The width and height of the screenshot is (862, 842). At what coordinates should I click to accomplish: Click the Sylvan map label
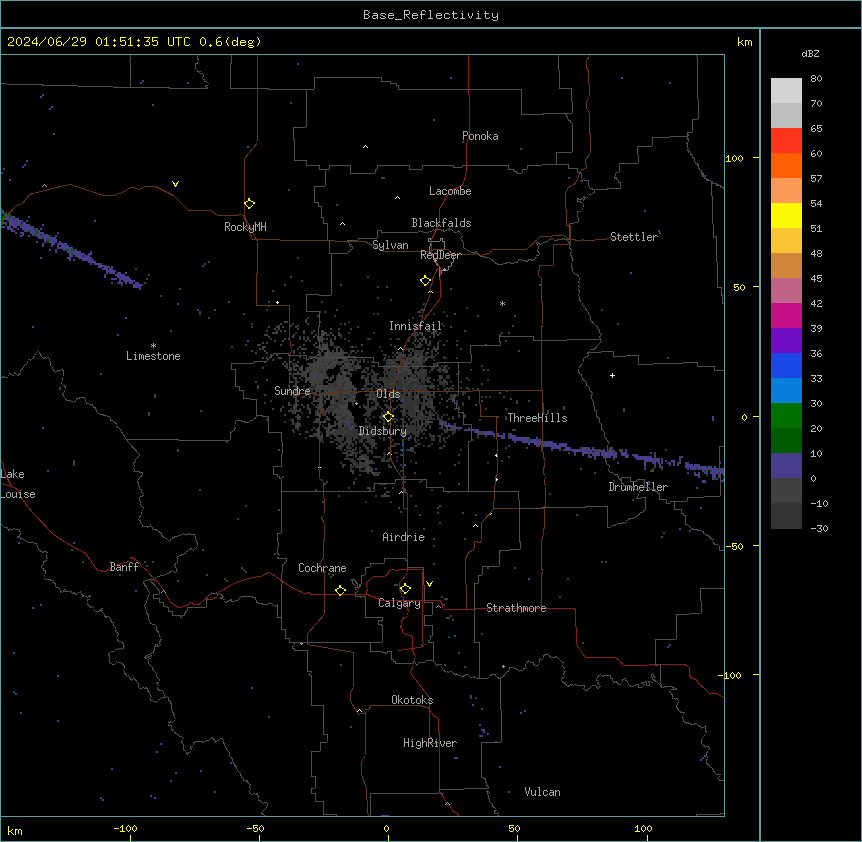tap(390, 245)
